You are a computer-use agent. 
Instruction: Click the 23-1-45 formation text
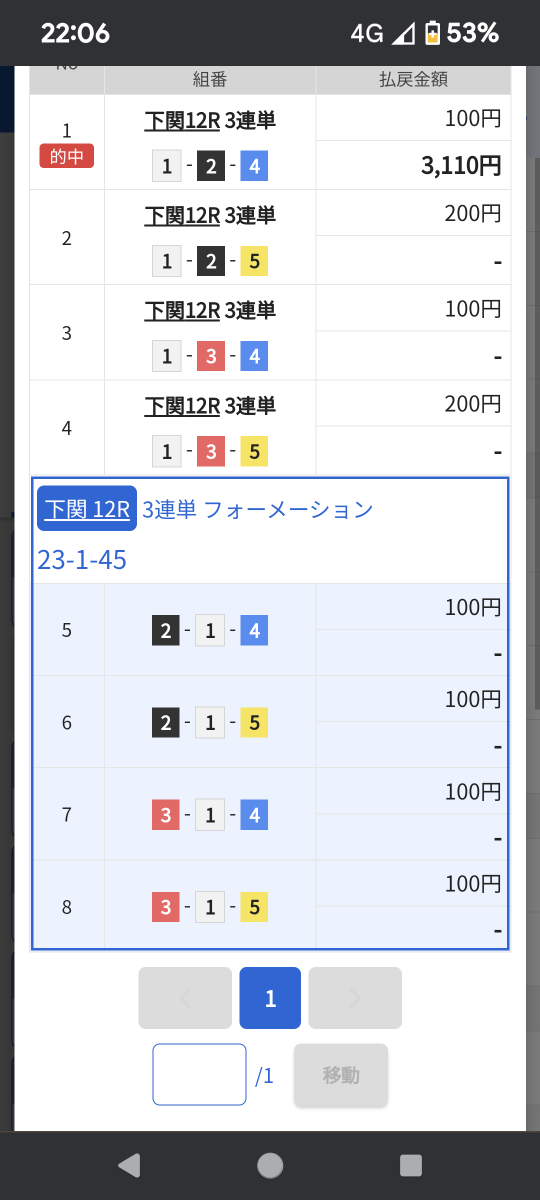click(82, 560)
